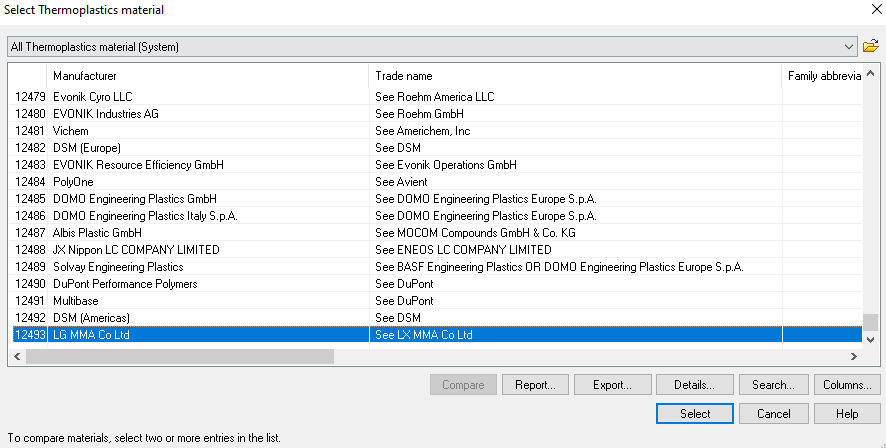The height and width of the screenshot is (448, 886).
Task: Click trade name See Evonik Operations GmbH
Action: (446, 164)
